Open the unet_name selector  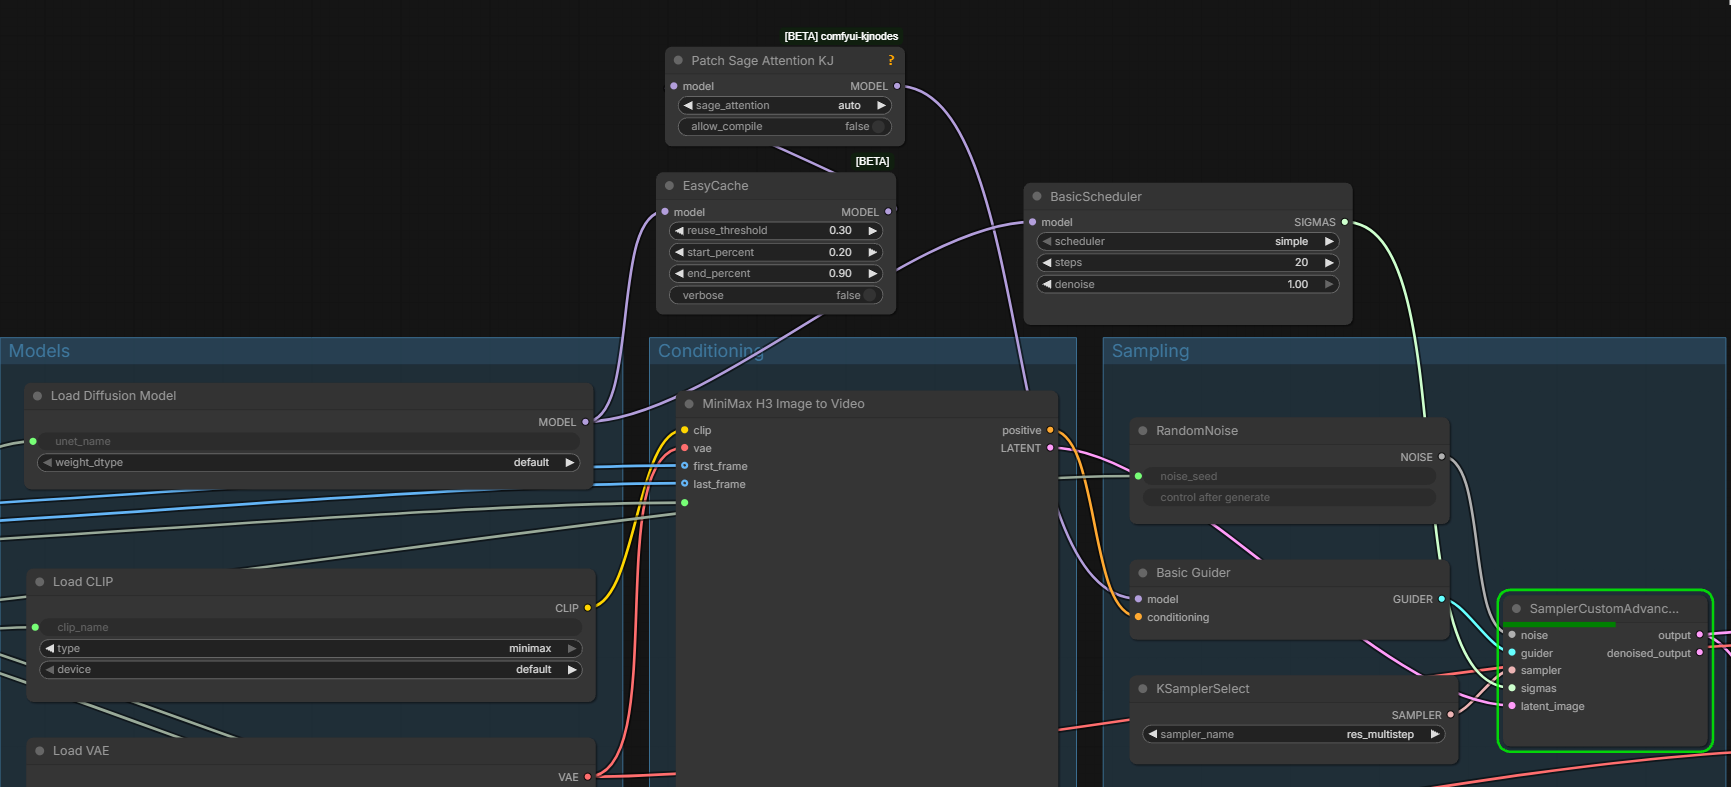(308, 441)
